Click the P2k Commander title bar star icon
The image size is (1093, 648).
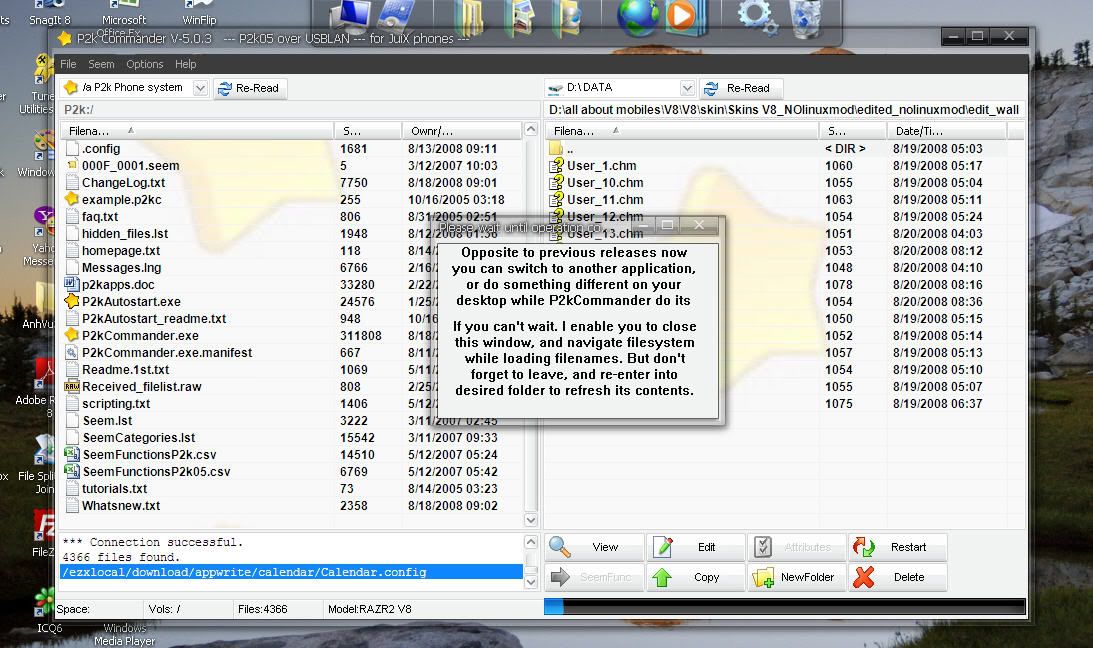(x=64, y=38)
